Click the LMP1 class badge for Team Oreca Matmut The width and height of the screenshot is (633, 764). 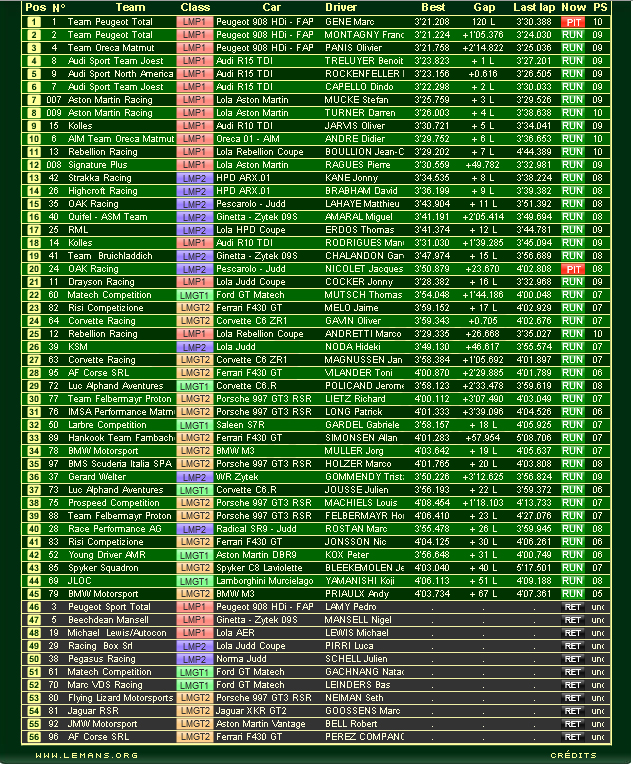coord(194,48)
